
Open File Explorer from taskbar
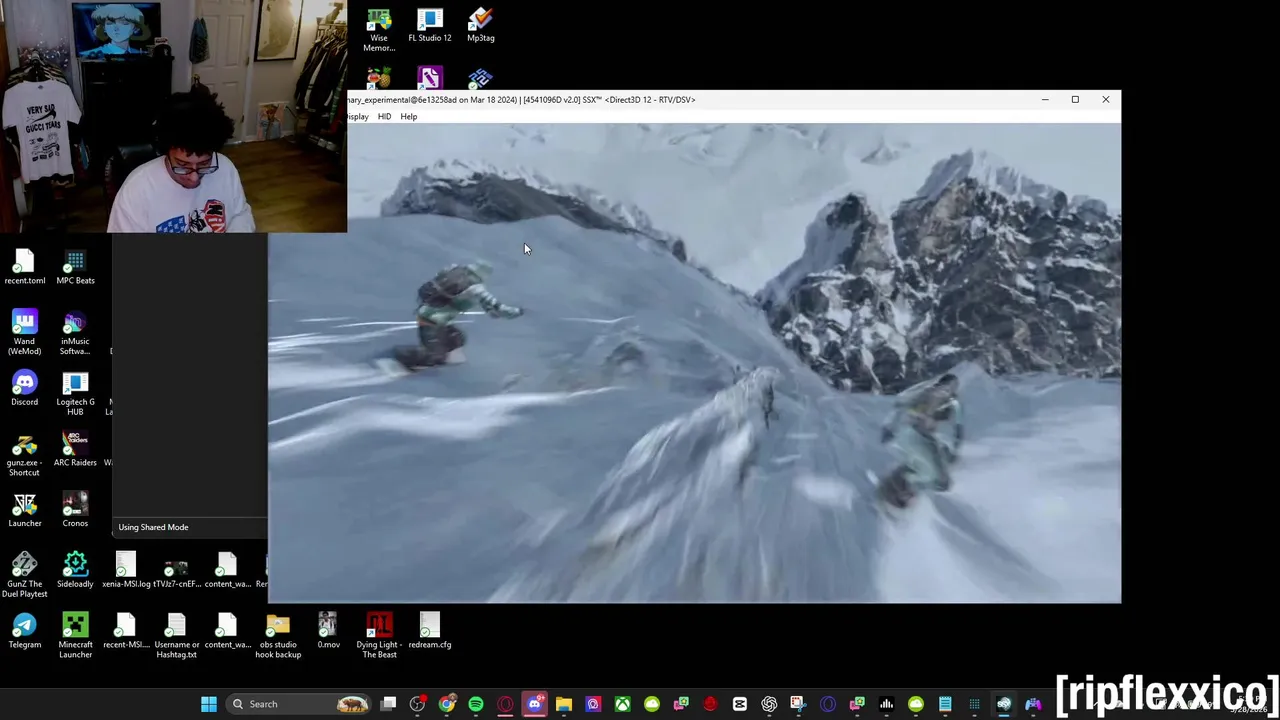pos(564,704)
